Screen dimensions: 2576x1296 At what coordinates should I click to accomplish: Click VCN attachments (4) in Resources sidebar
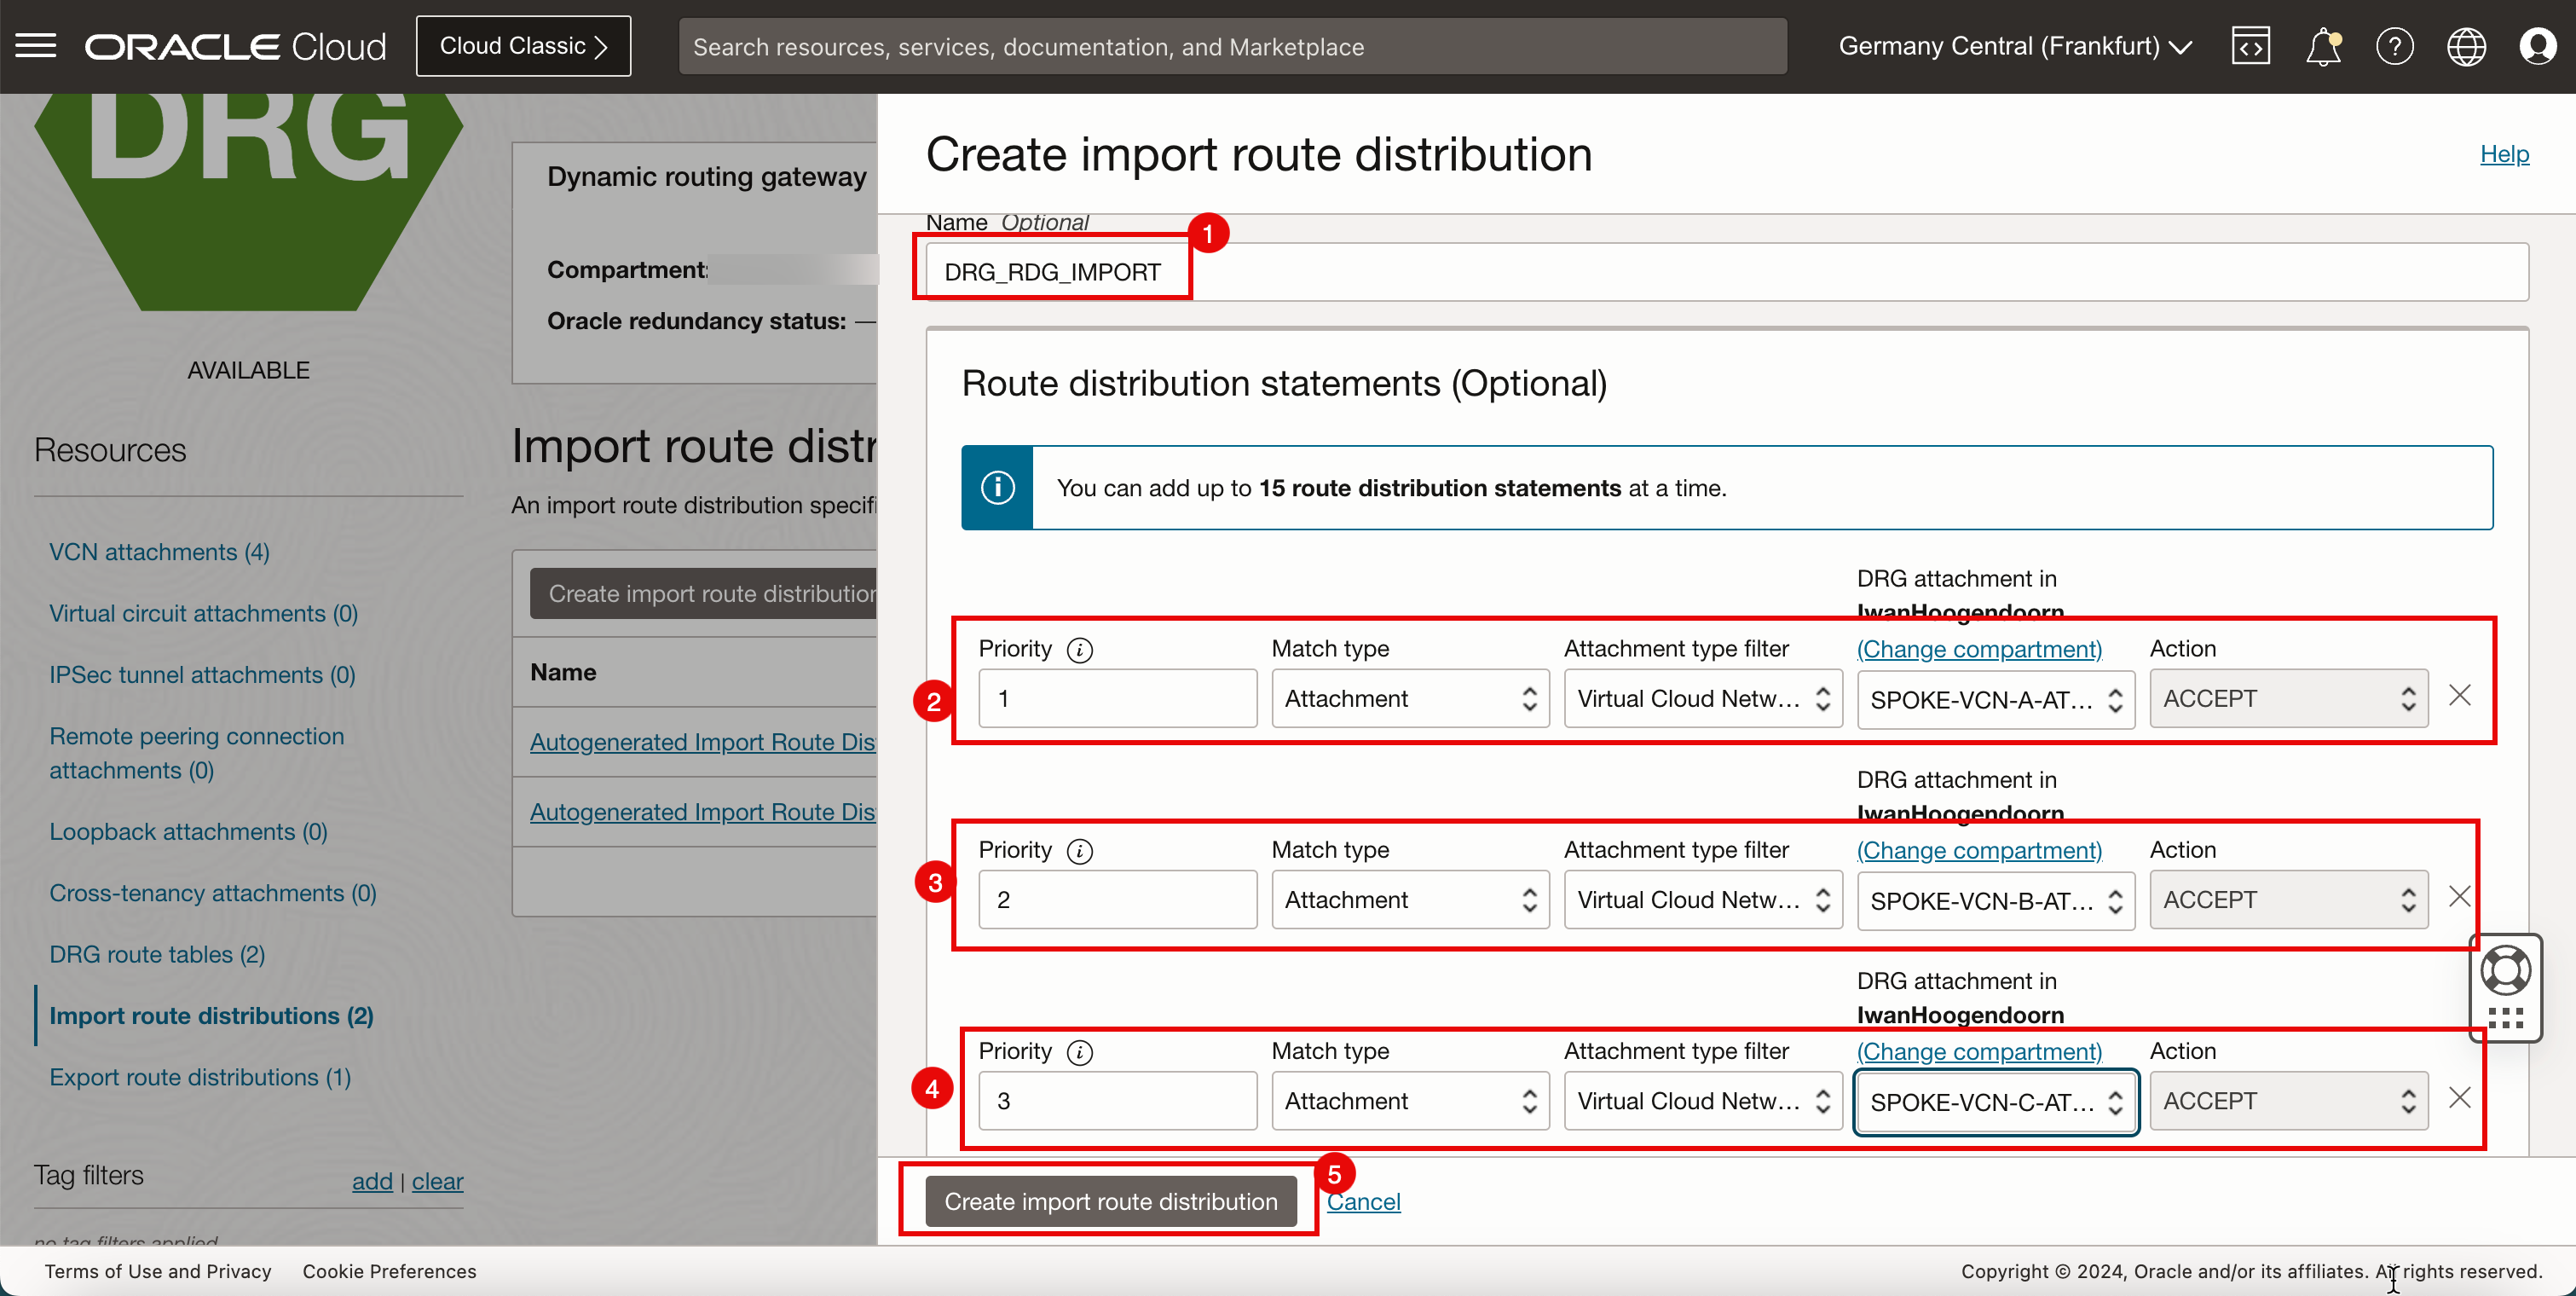click(x=159, y=551)
